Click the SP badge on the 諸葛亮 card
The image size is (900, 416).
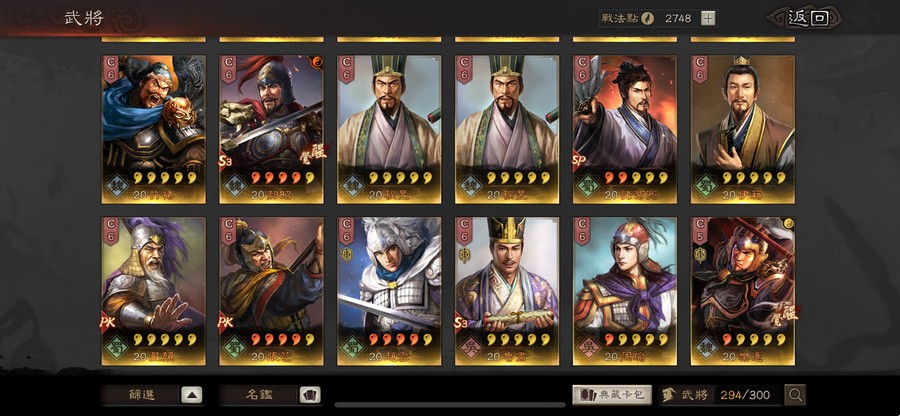tap(580, 162)
